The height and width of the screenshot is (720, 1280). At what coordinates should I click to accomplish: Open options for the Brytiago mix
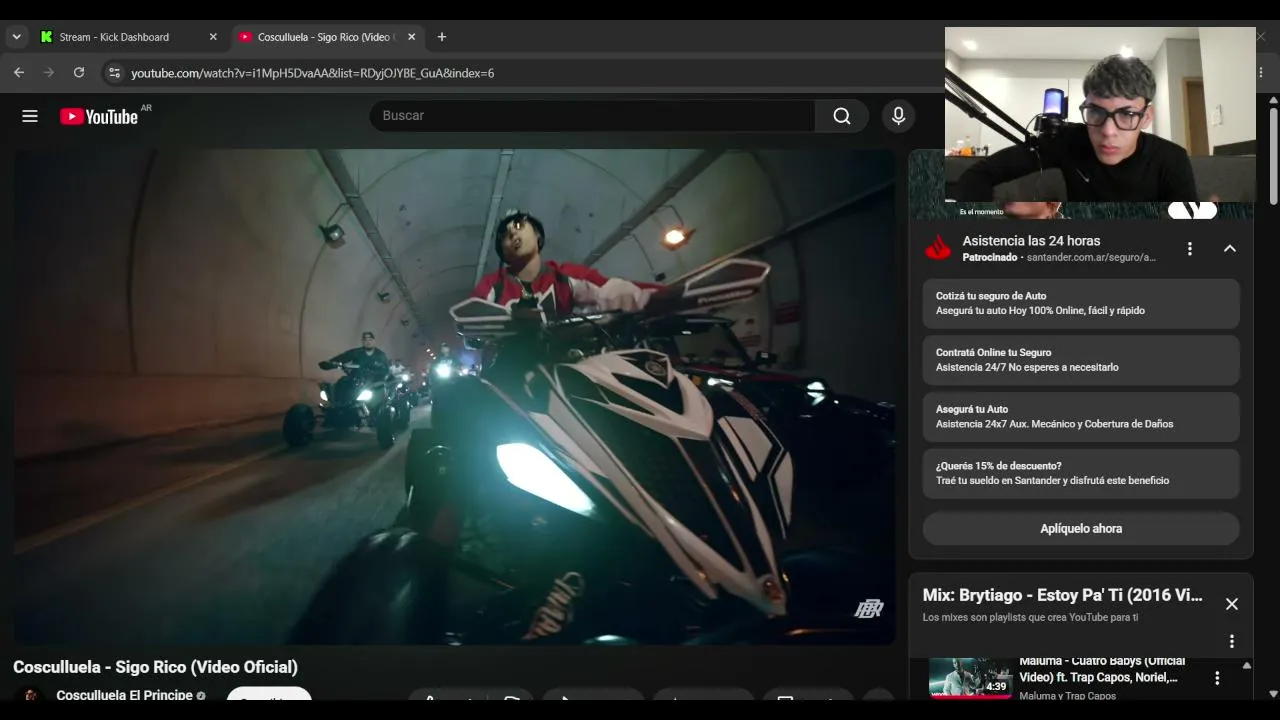[1232, 641]
